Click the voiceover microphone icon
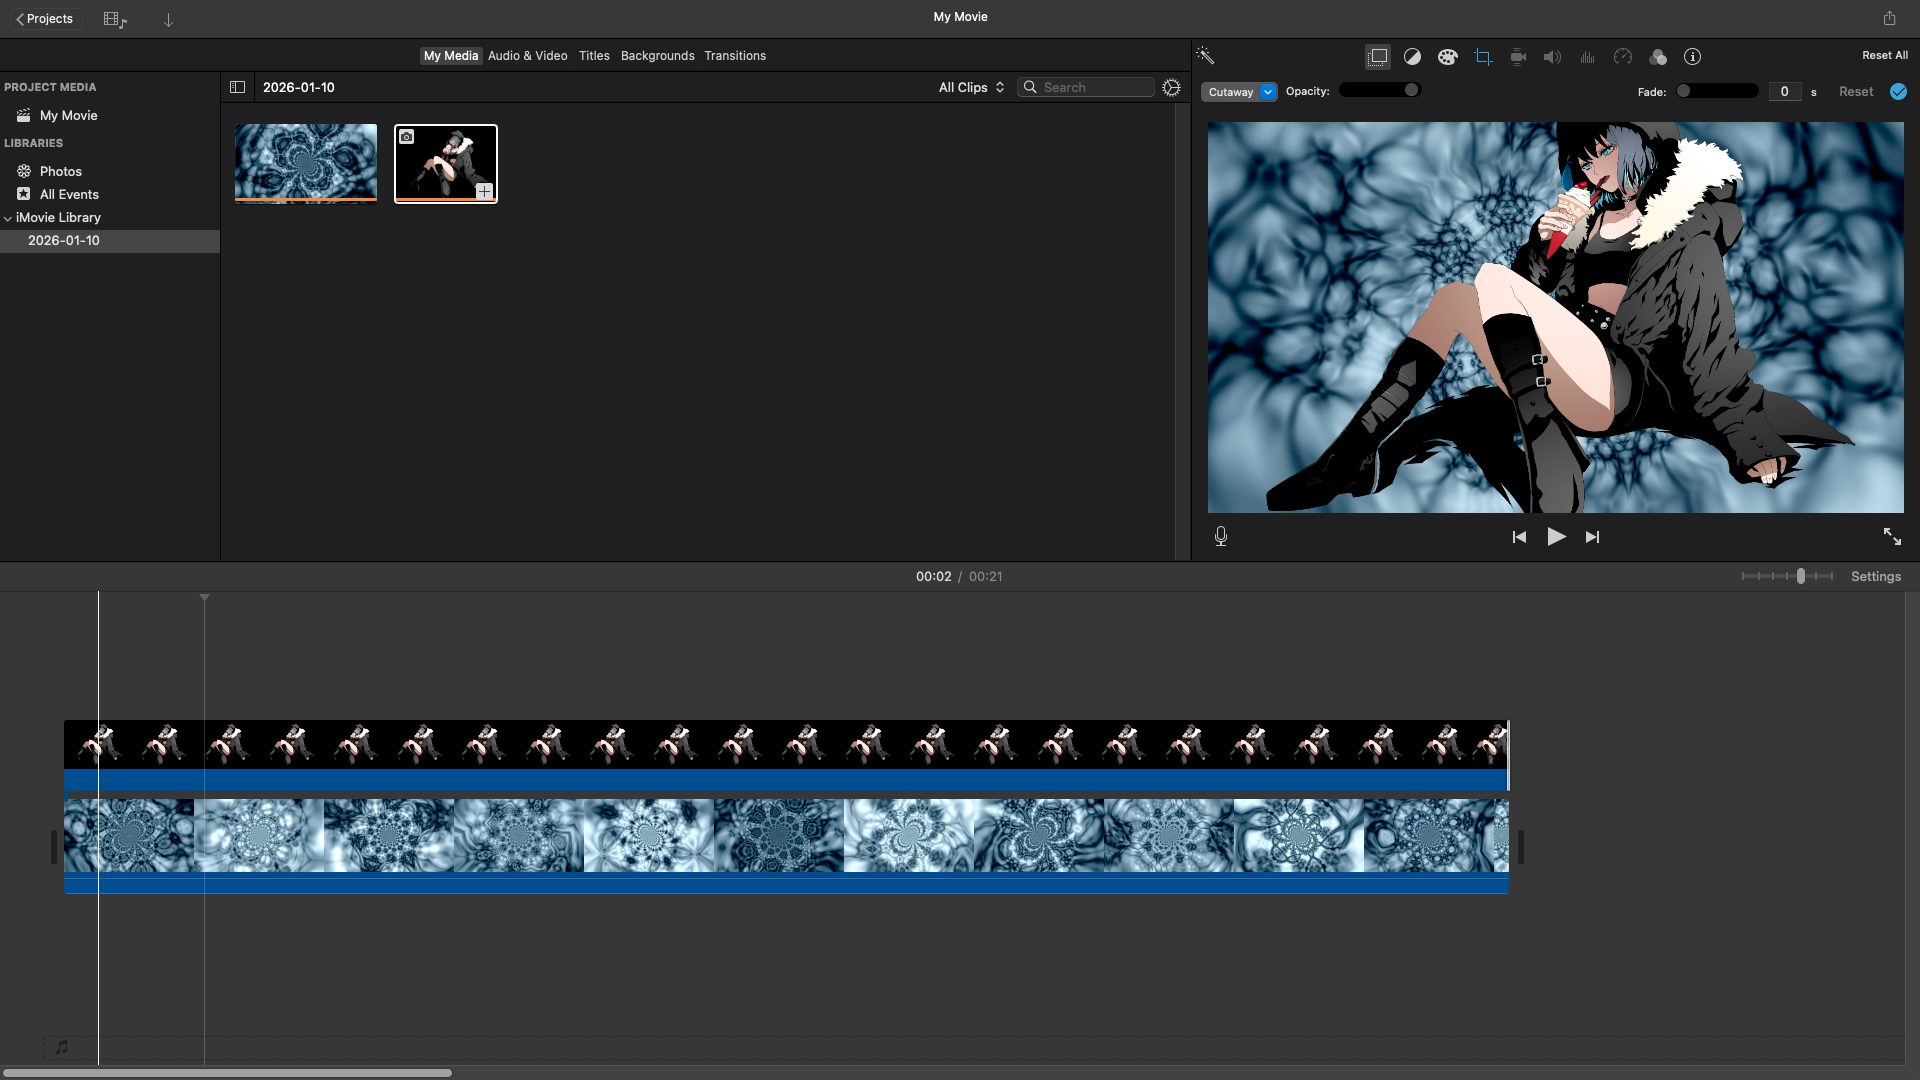Viewport: 1920px width, 1080px height. tap(1221, 537)
